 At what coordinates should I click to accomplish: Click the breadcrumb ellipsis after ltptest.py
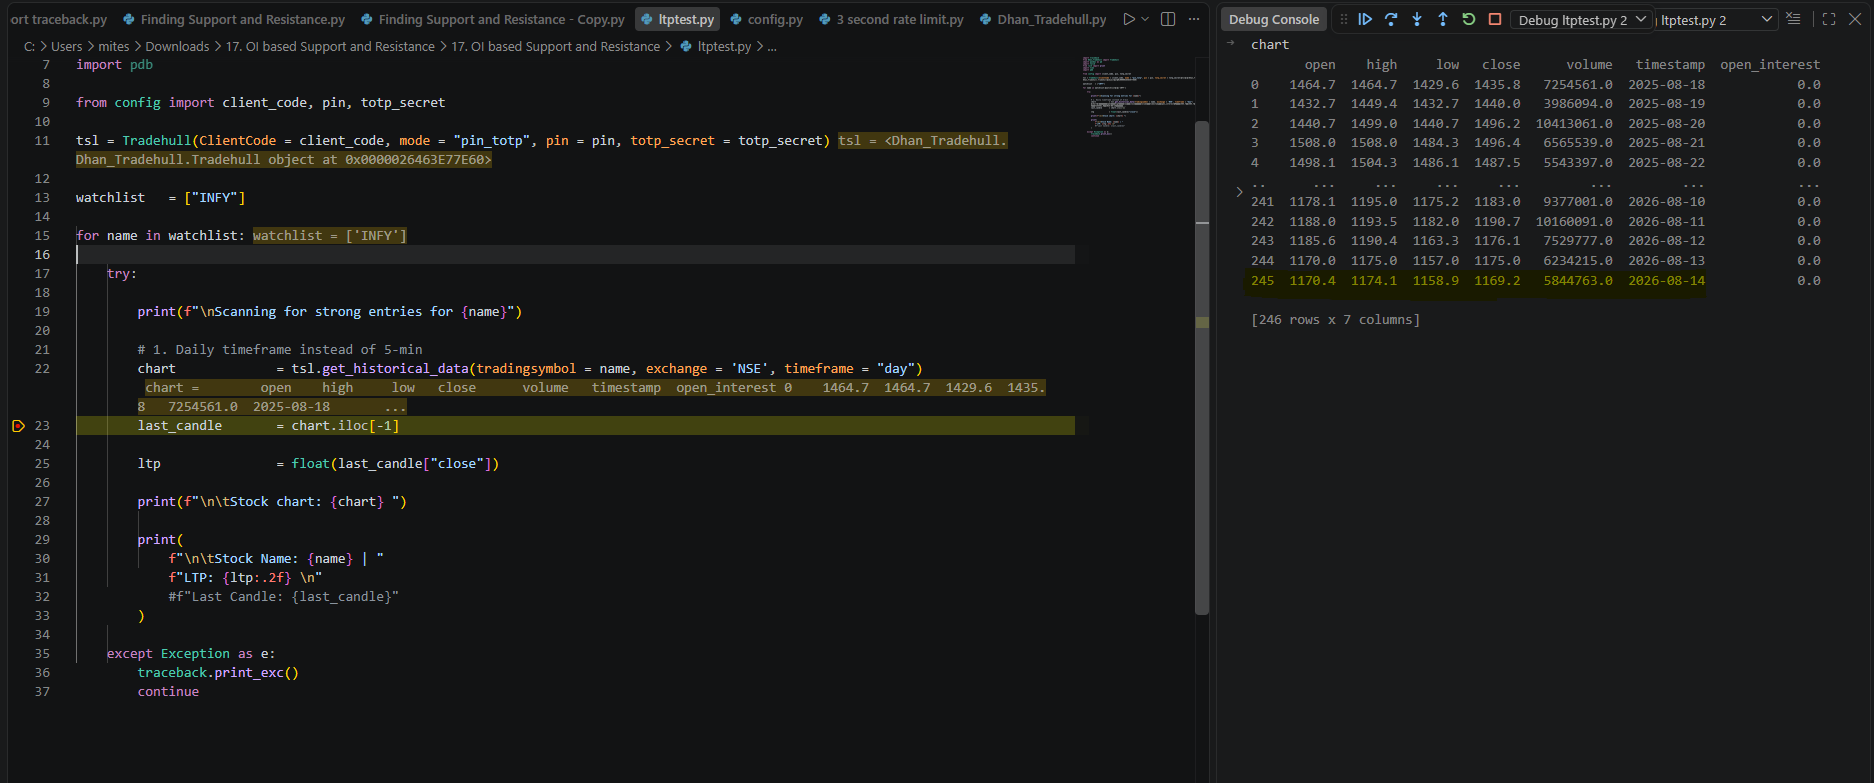[x=771, y=46]
